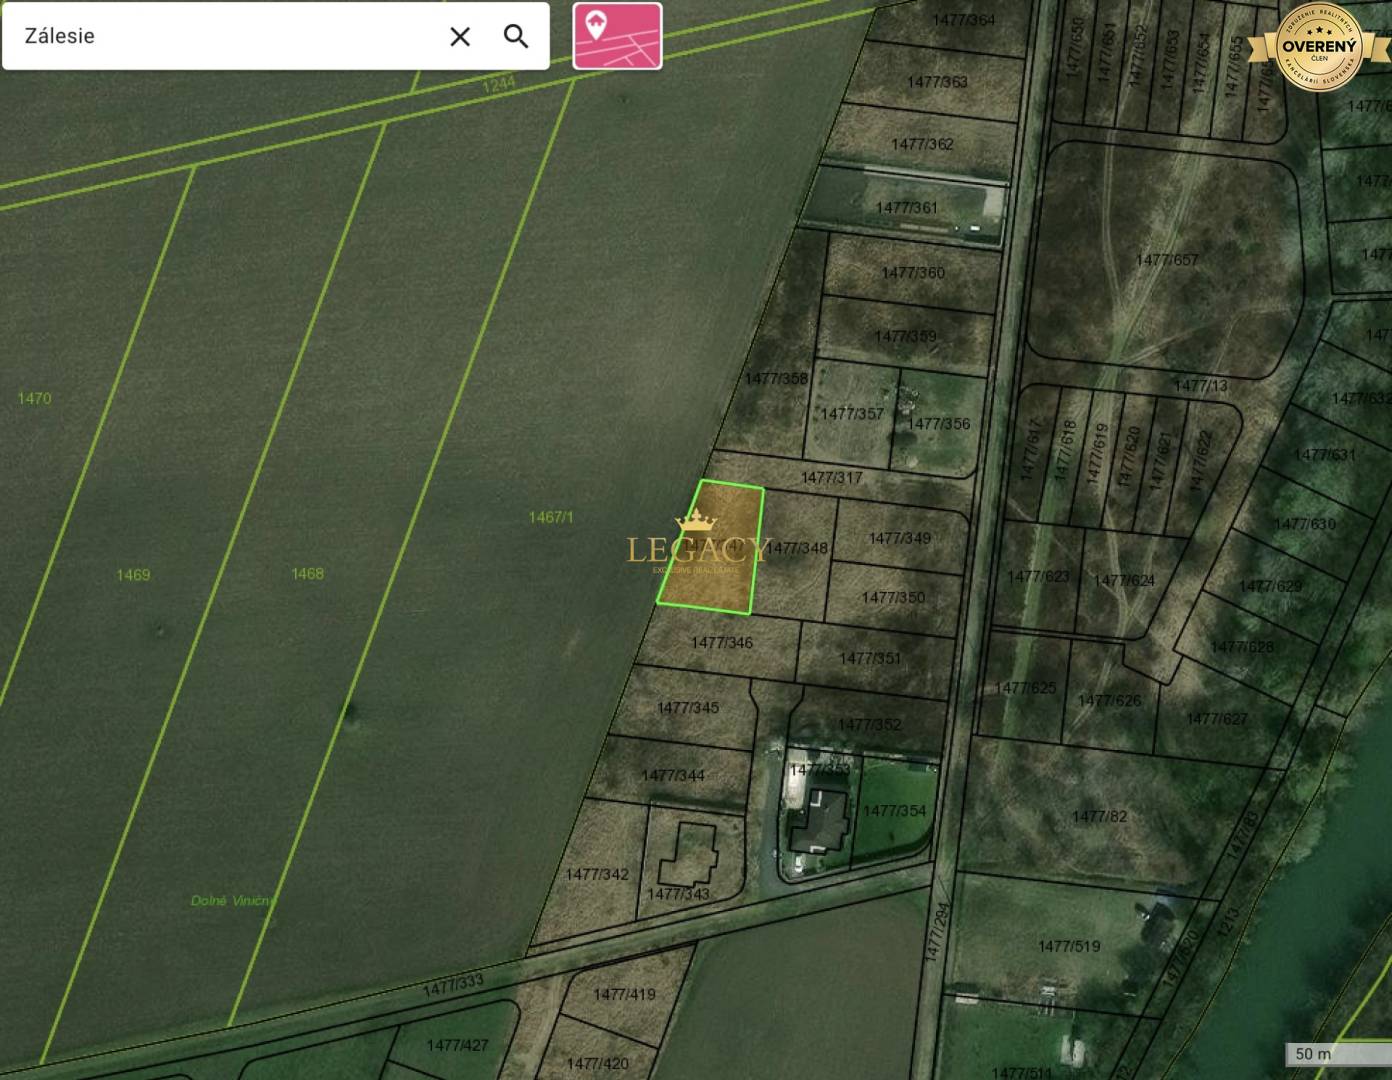Viewport: 1392px width, 1080px height.
Task: Click parcel 1477/82
Action: coord(1099,816)
